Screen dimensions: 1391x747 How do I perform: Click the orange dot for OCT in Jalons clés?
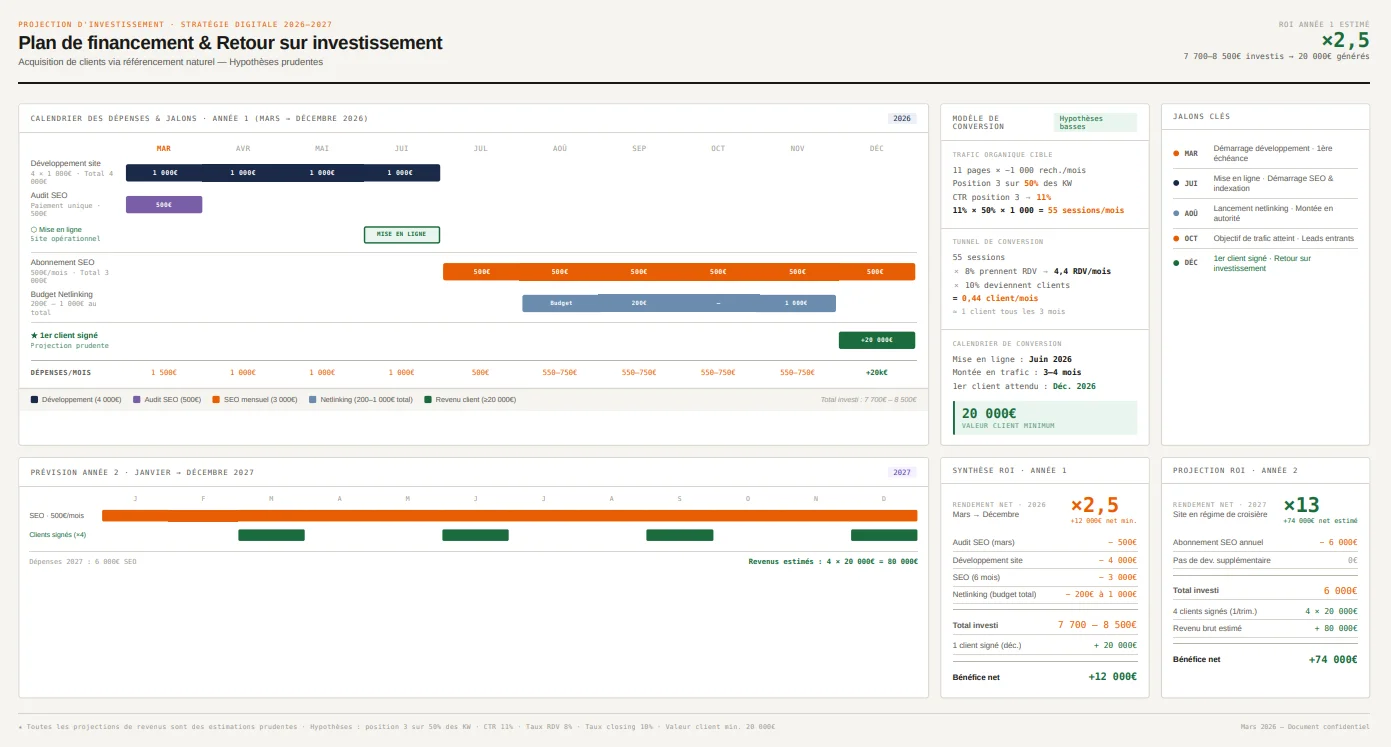click(1176, 238)
